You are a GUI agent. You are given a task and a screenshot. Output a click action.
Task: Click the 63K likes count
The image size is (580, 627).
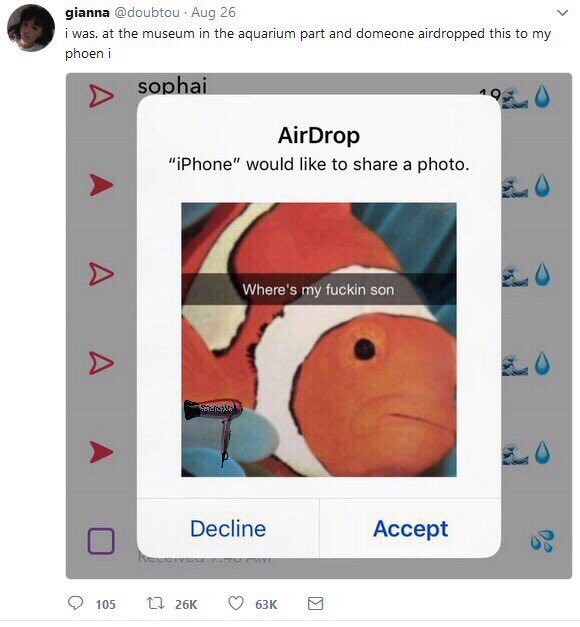(266, 604)
